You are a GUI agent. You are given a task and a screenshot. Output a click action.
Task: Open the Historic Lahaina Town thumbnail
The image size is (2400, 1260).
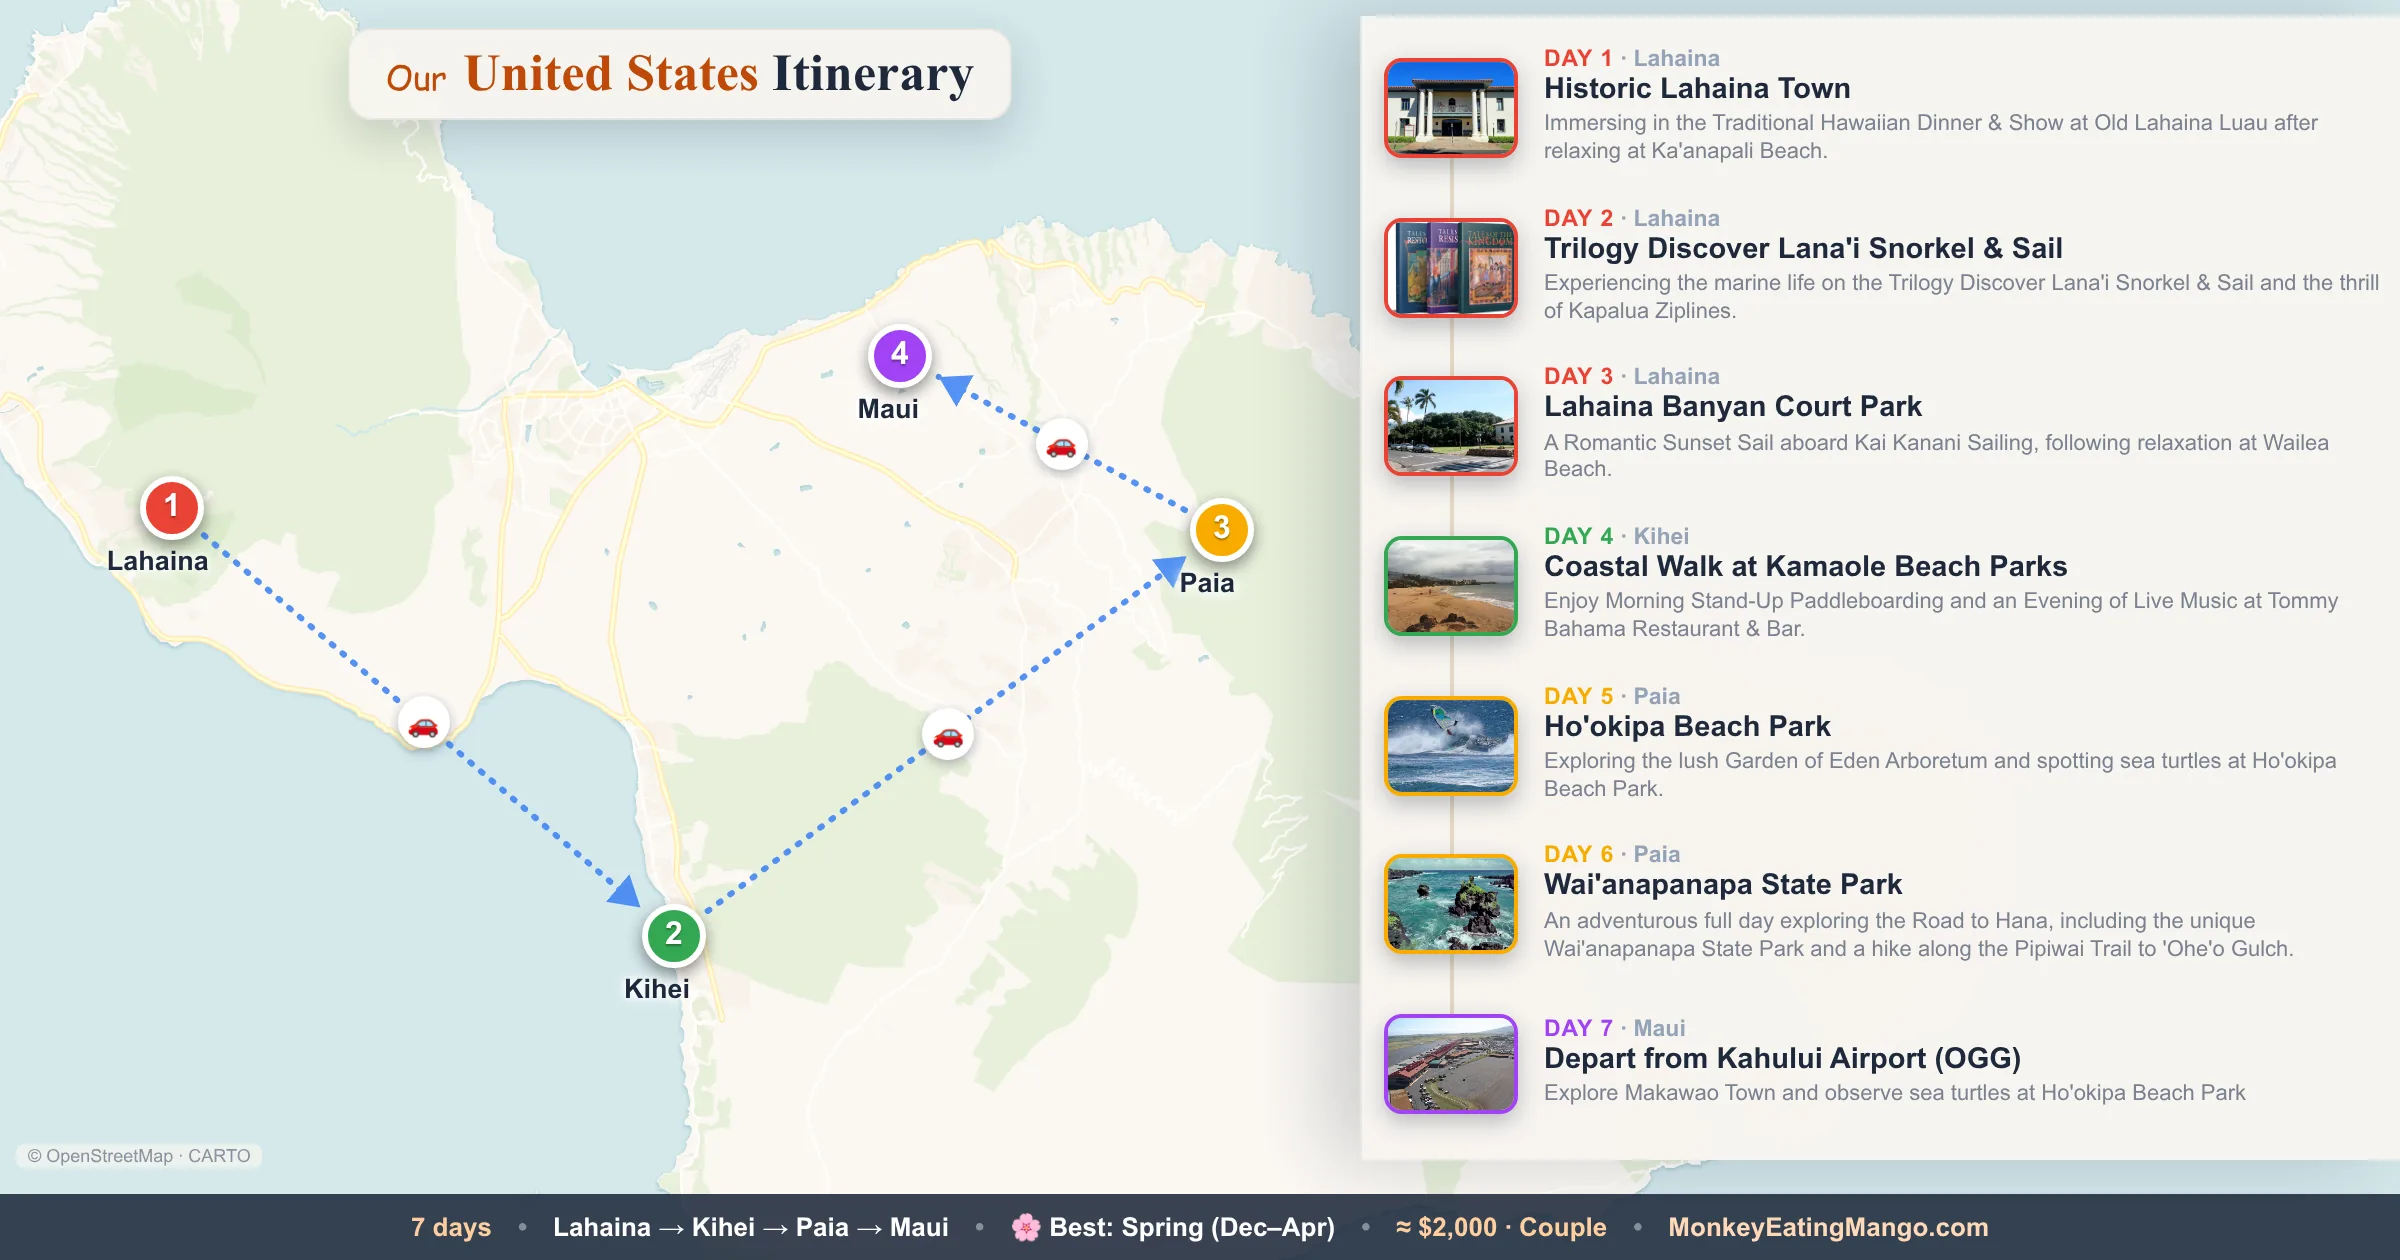1450,108
